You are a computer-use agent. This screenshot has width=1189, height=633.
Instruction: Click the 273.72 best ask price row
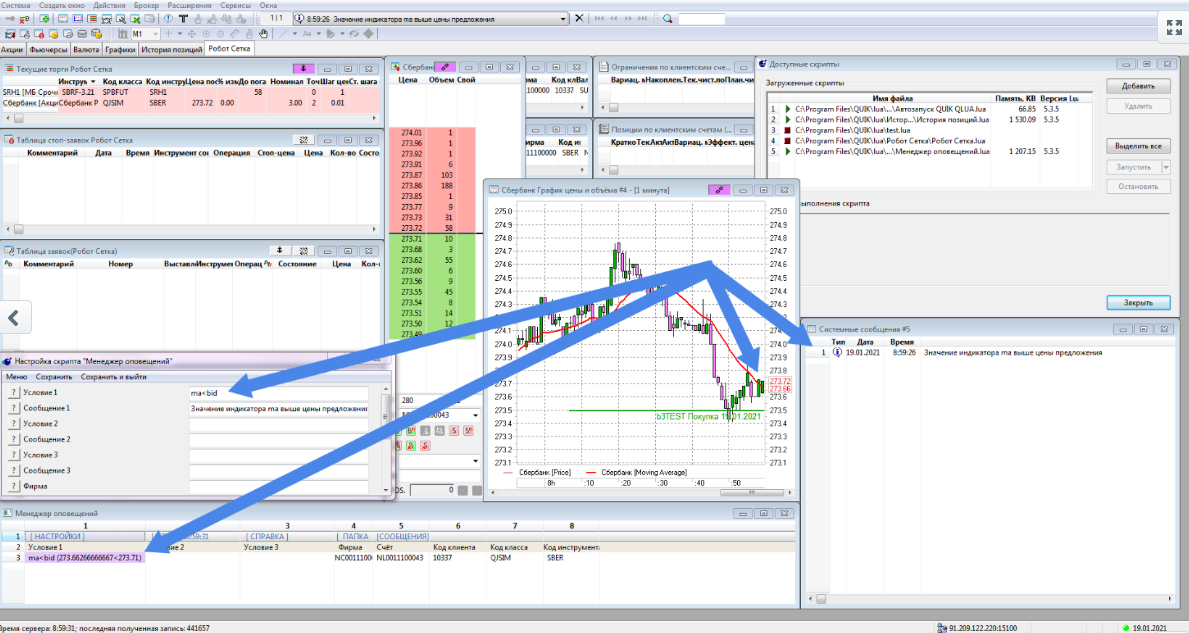433,228
